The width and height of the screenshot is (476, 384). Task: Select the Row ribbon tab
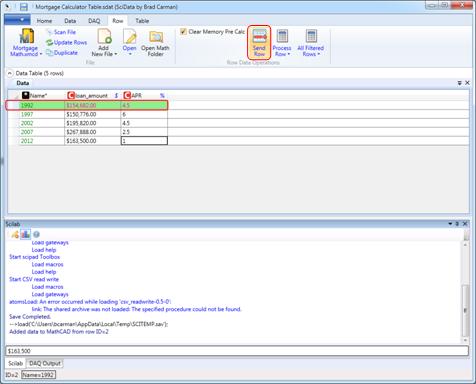click(118, 21)
